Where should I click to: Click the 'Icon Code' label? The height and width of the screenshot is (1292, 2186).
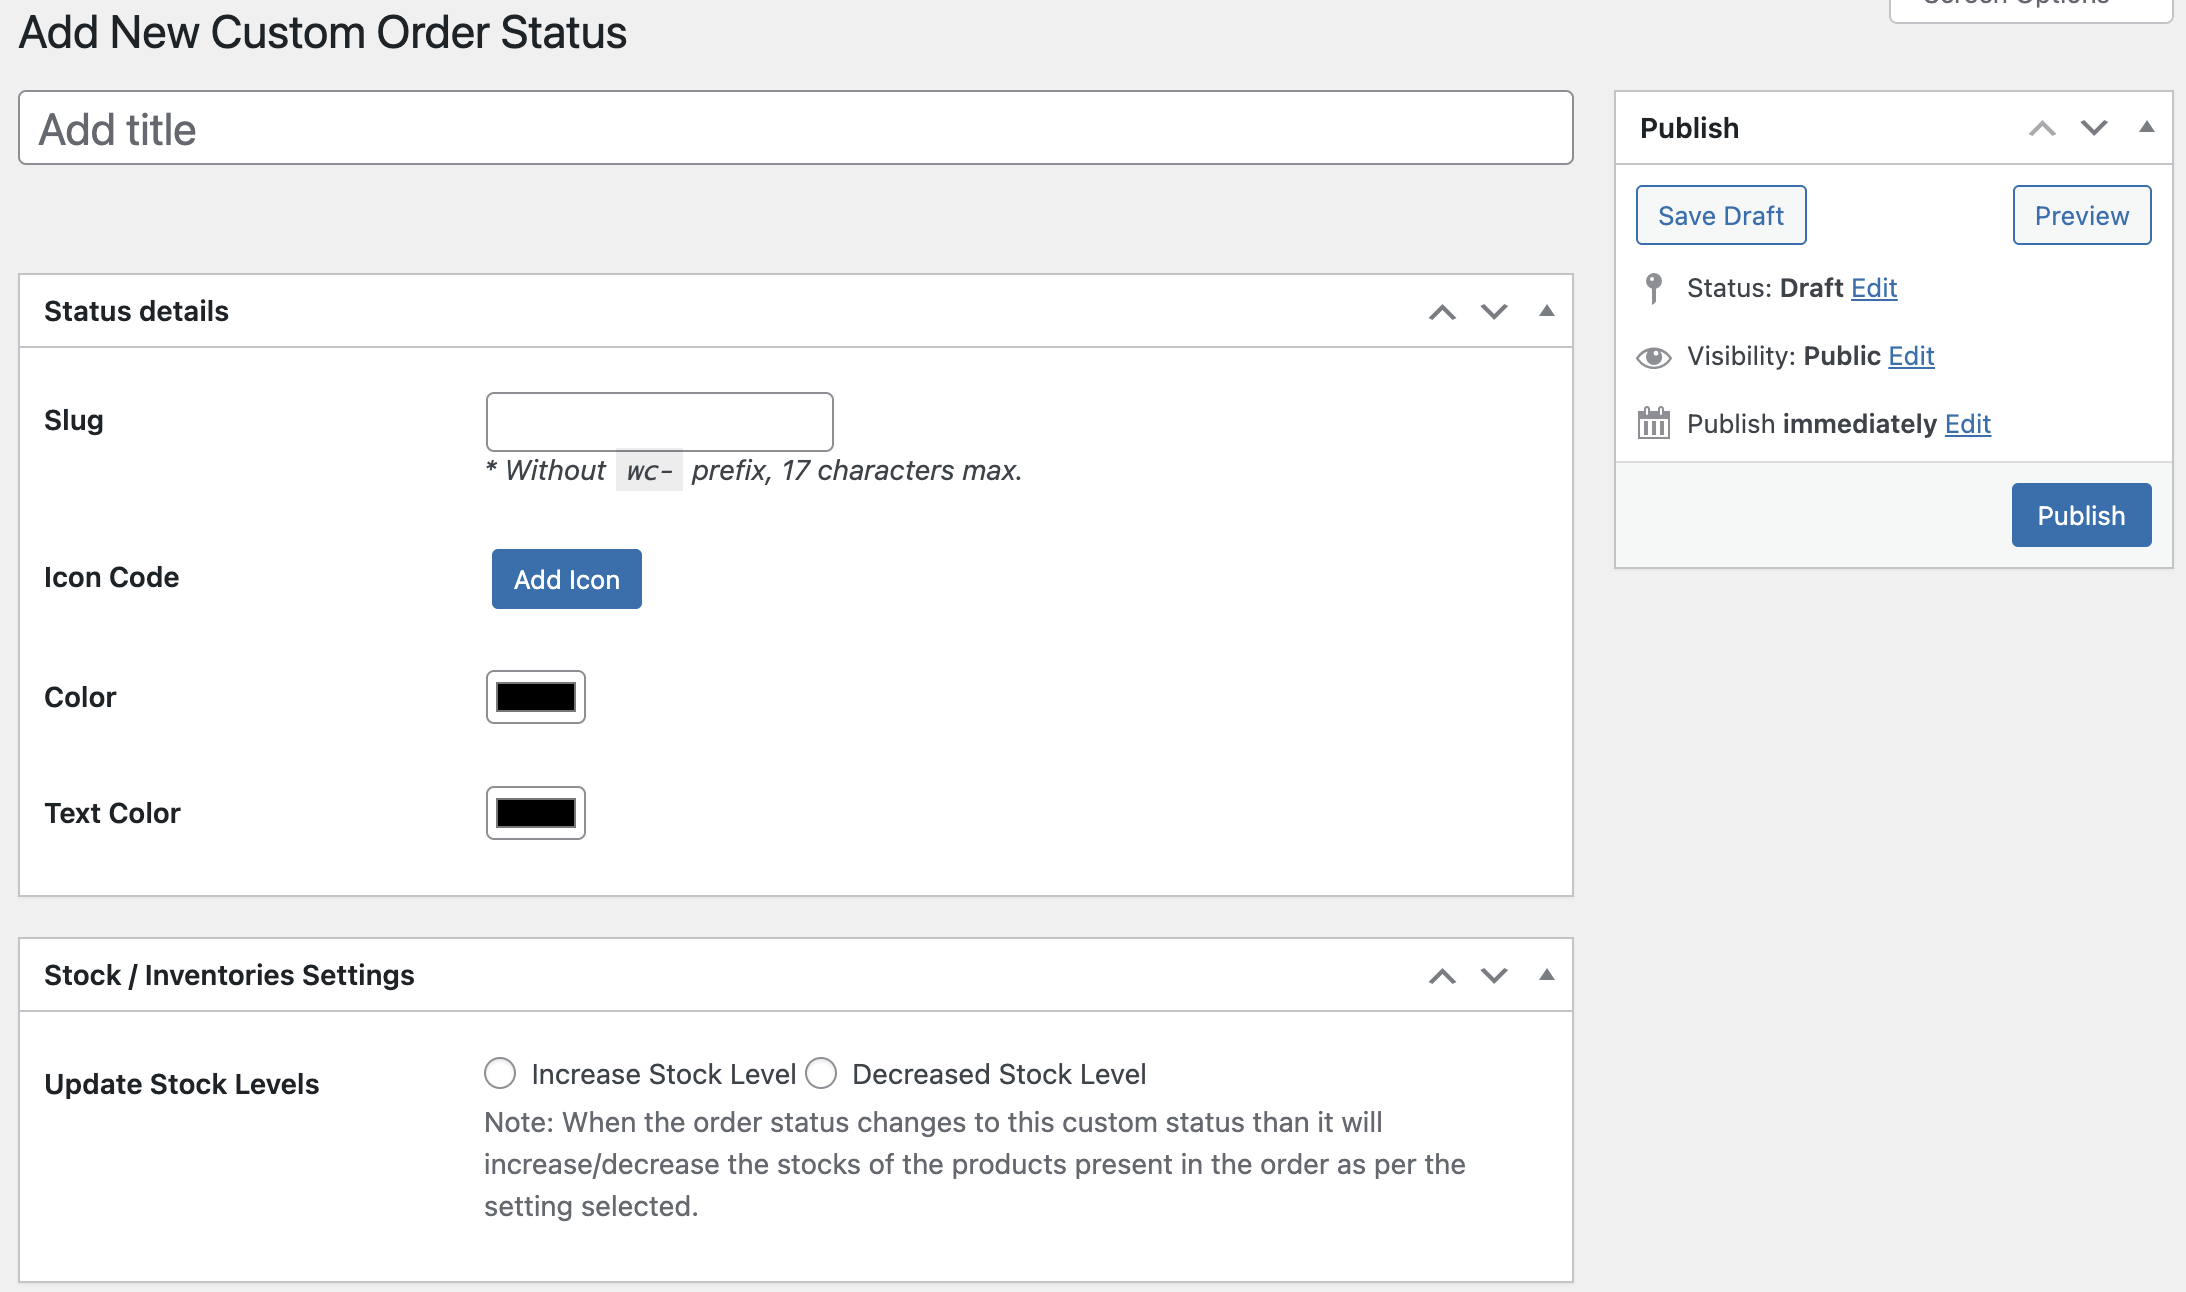[x=111, y=577]
